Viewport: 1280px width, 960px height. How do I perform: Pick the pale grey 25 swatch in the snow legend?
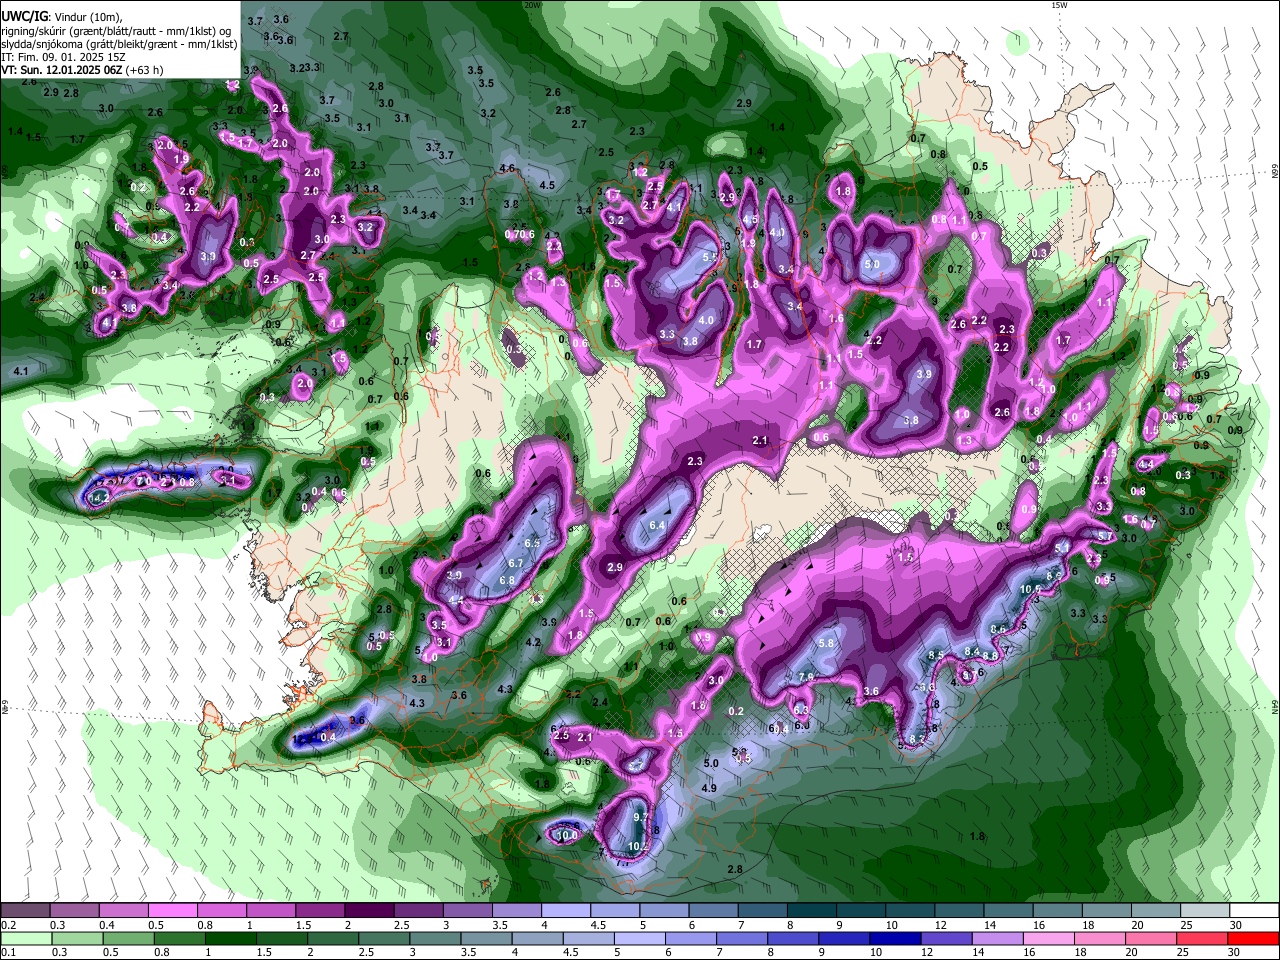click(1204, 911)
